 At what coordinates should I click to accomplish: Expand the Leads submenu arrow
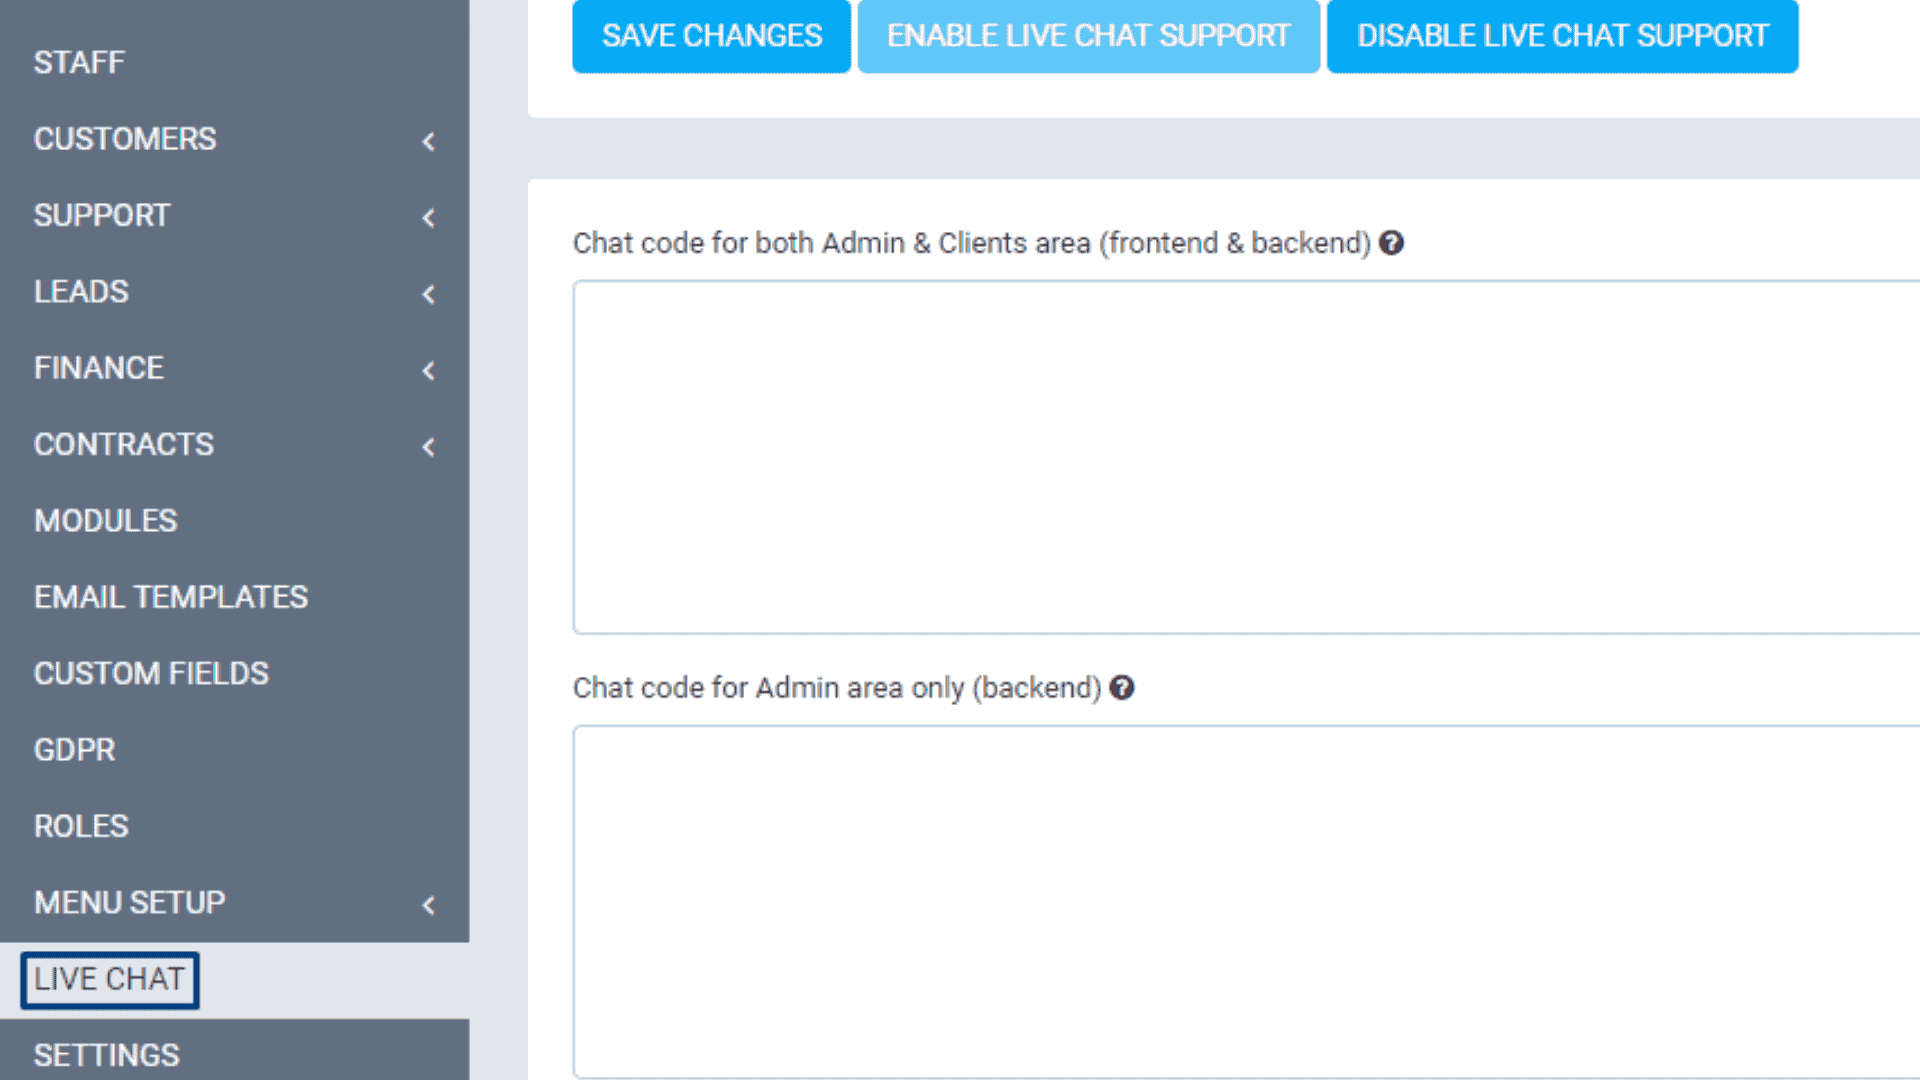point(429,294)
